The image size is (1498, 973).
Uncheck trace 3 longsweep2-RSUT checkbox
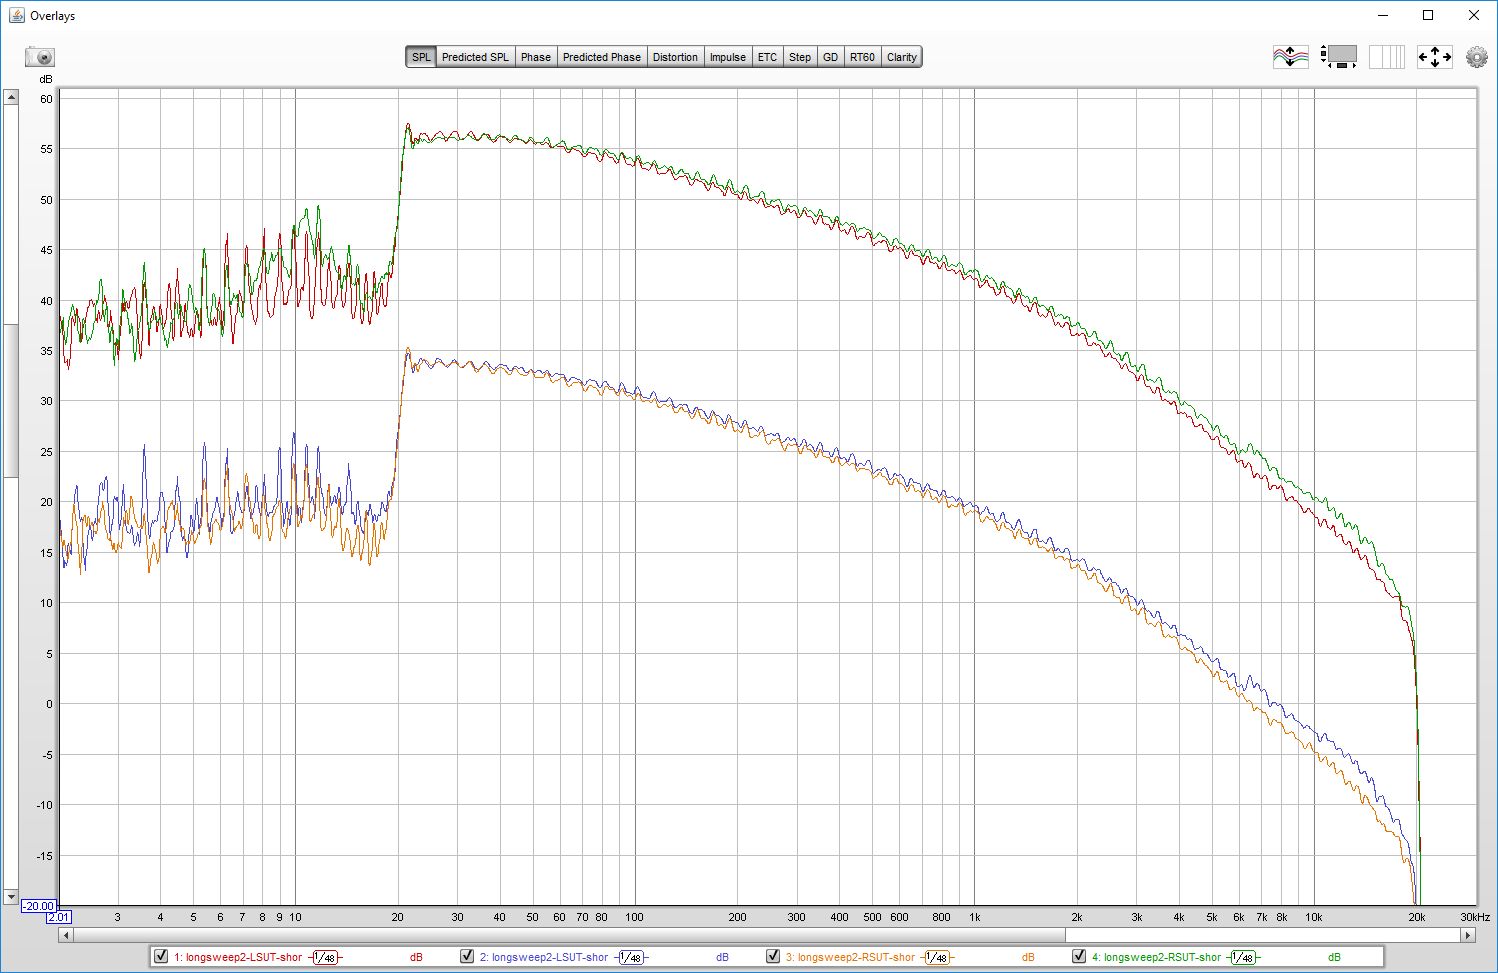coord(773,956)
